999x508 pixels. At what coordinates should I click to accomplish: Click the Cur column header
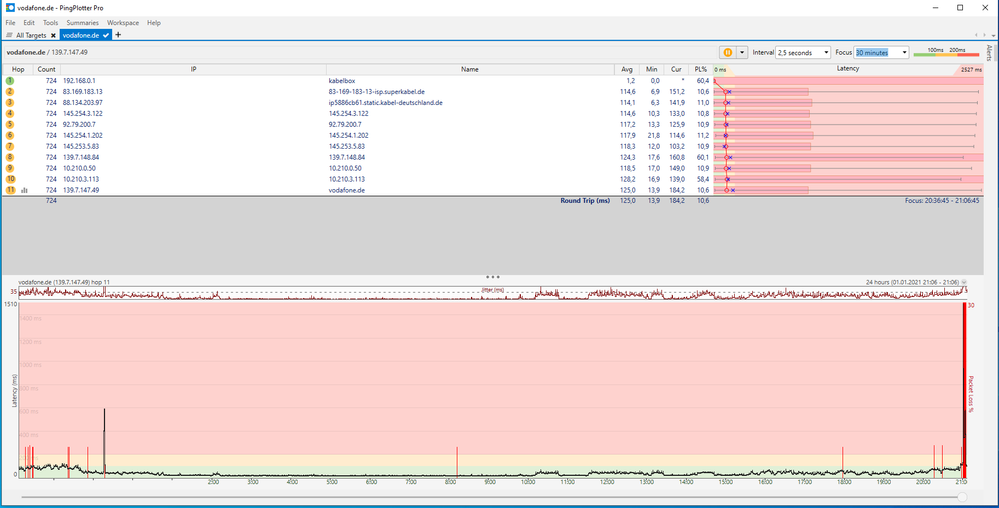[x=676, y=69]
